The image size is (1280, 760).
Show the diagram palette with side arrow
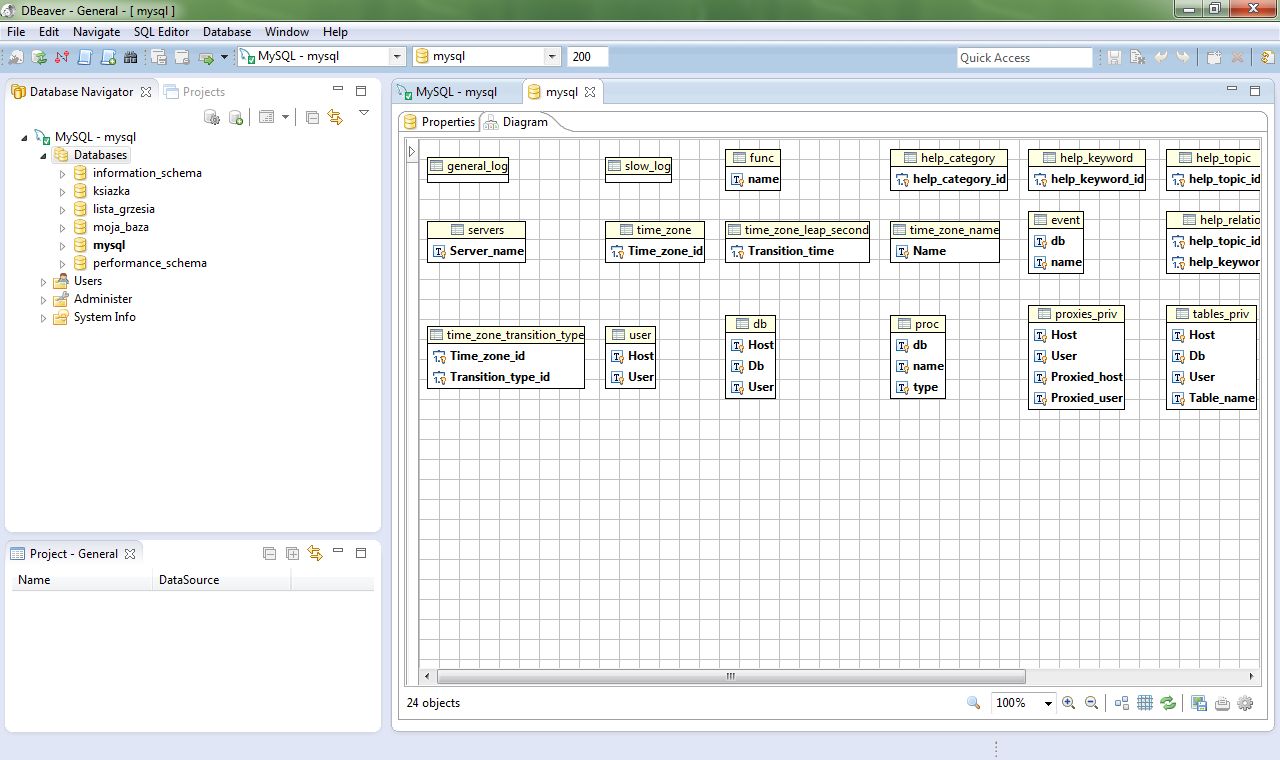point(411,151)
